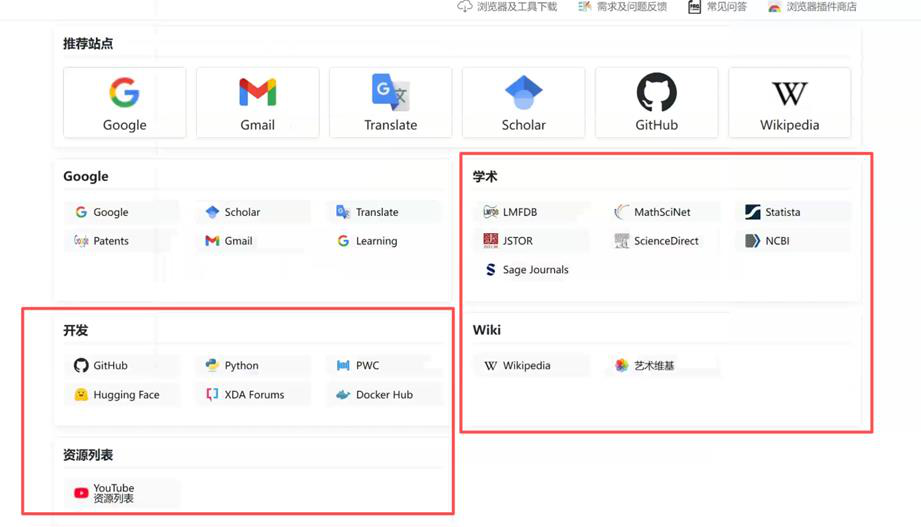Open GitHub in the 开发 section
The width and height of the screenshot is (921, 527).
[122, 365]
